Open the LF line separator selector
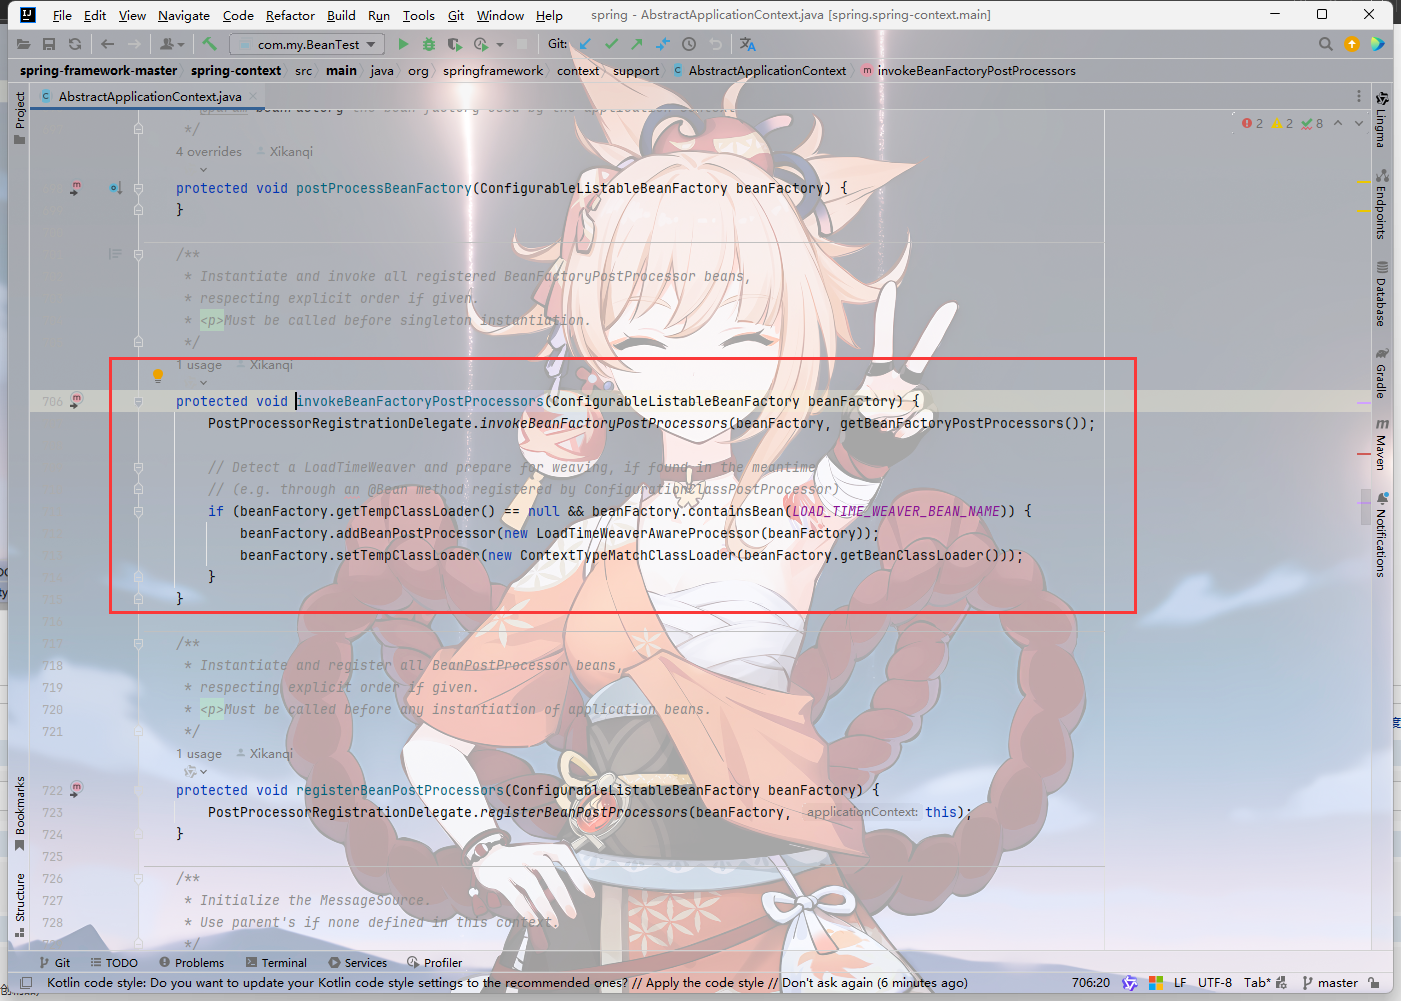 tap(1180, 983)
